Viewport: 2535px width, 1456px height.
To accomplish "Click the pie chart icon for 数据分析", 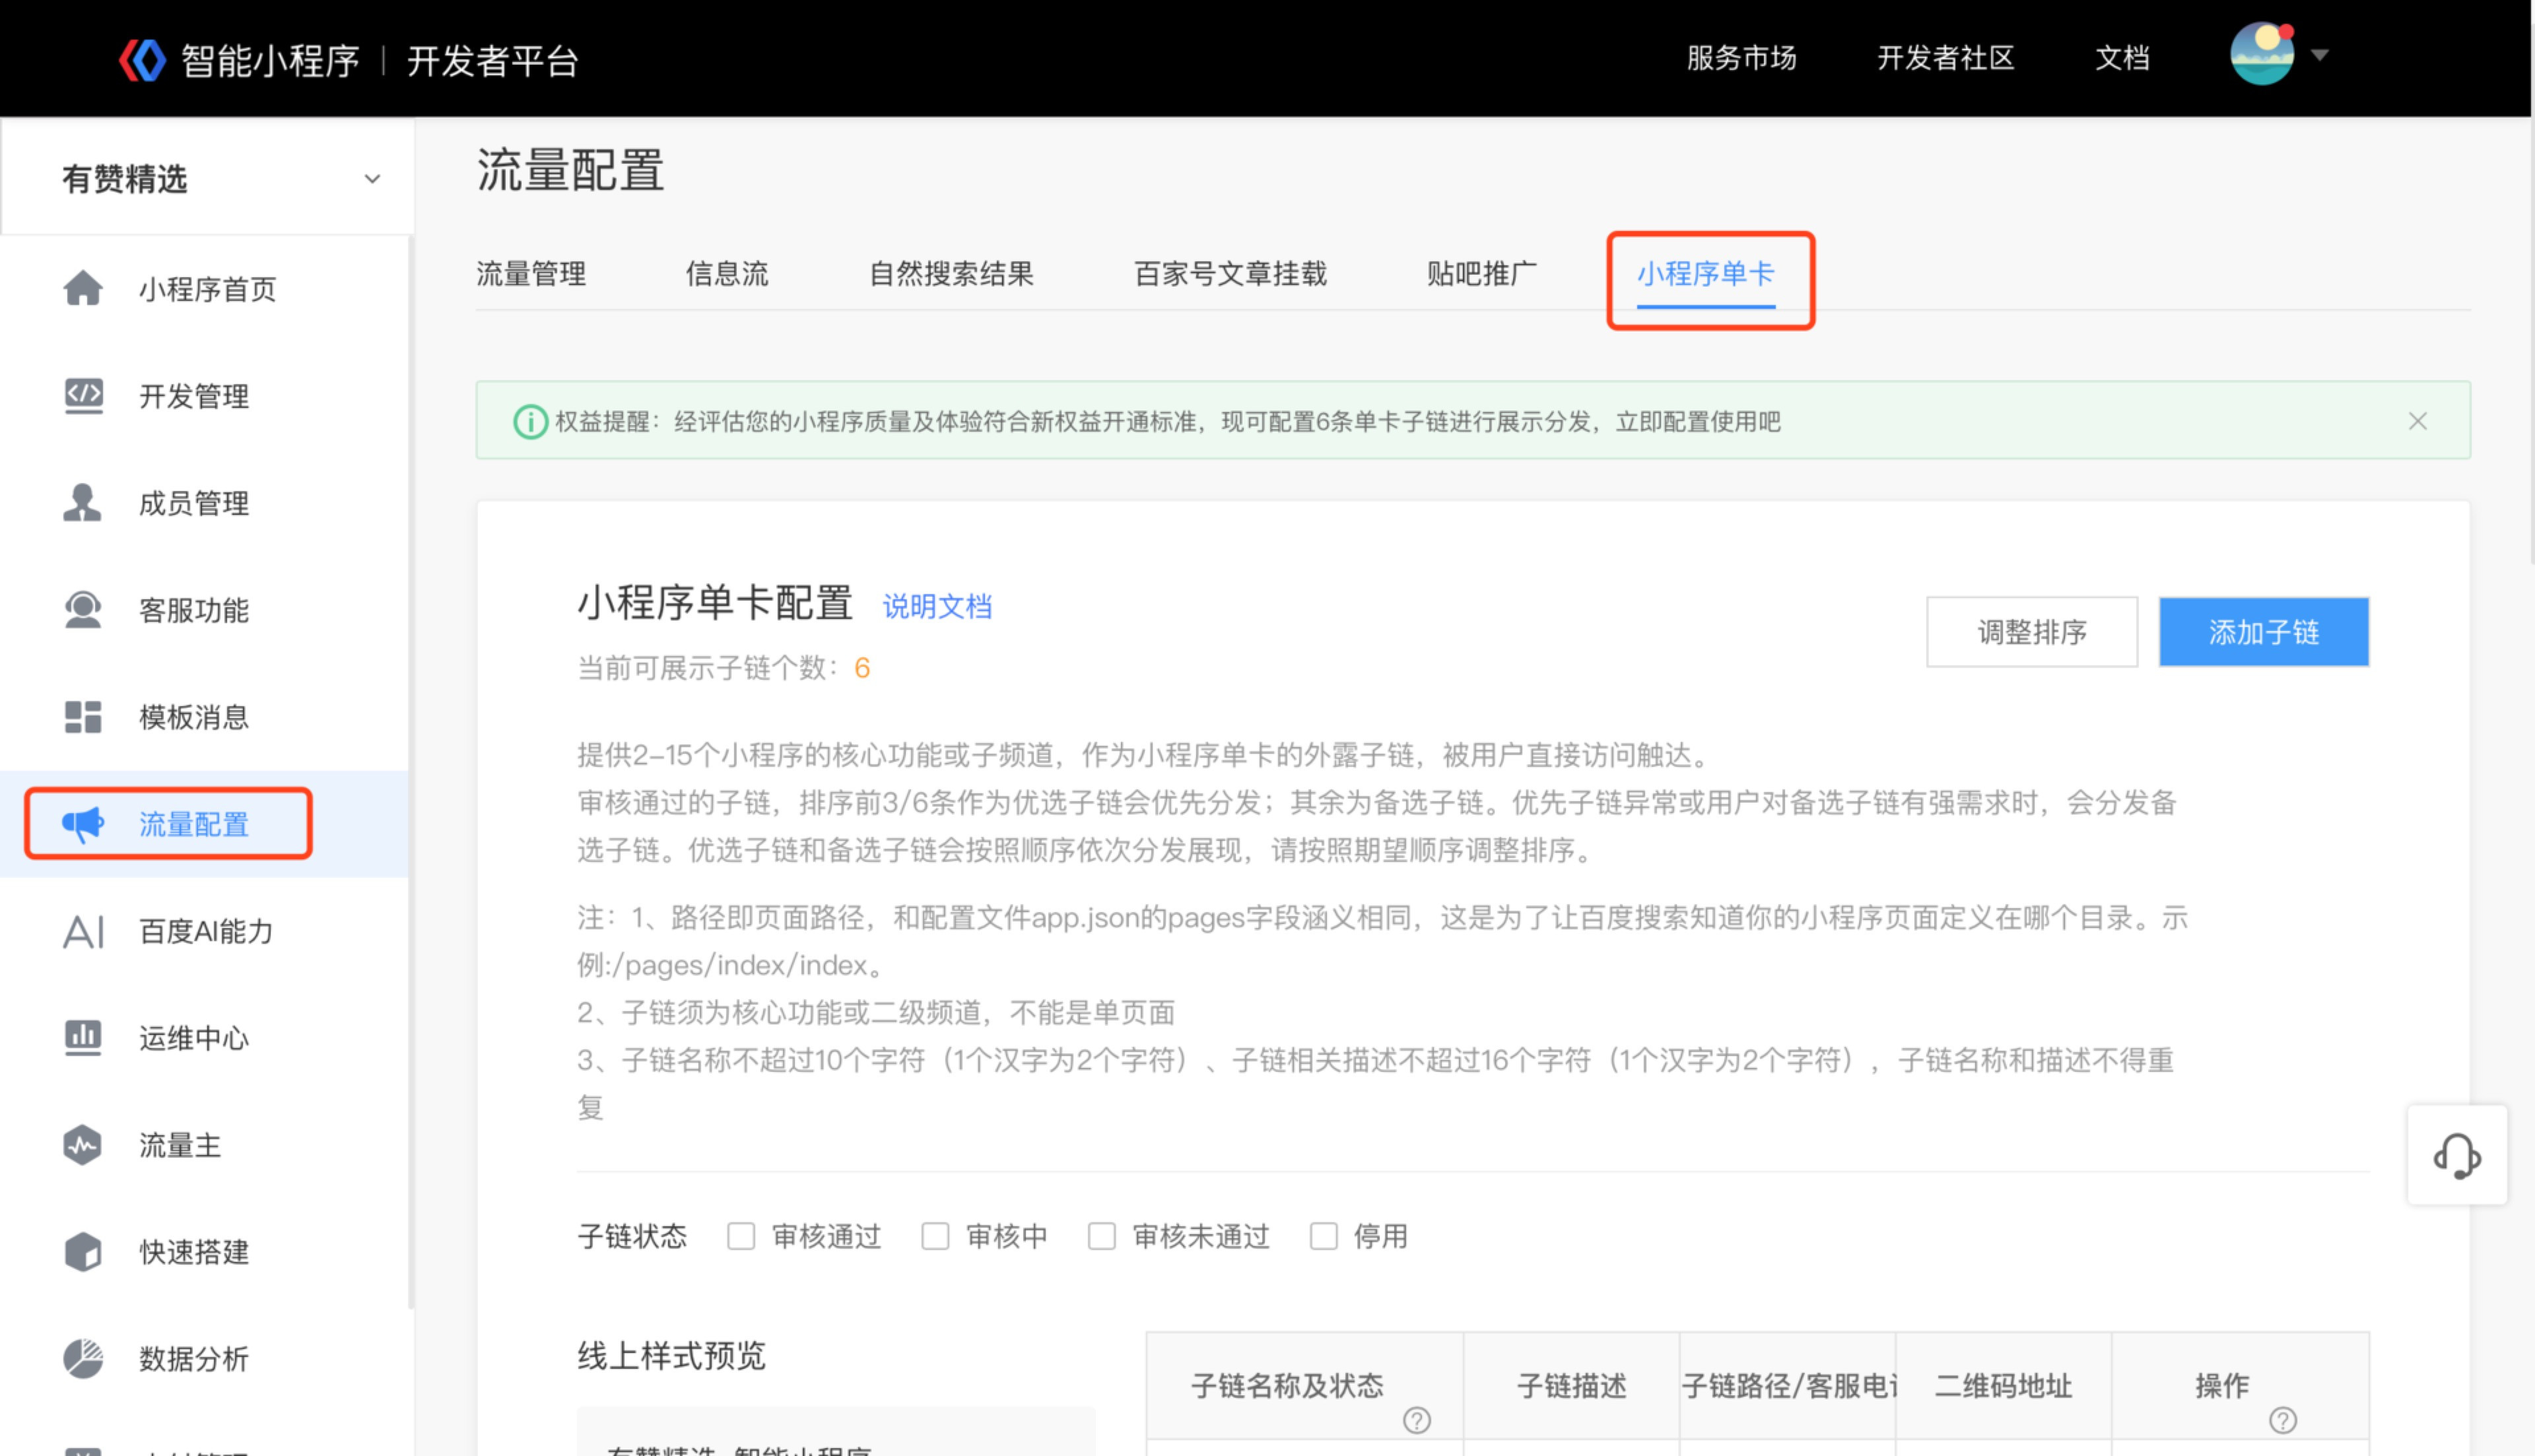I will (x=82, y=1358).
